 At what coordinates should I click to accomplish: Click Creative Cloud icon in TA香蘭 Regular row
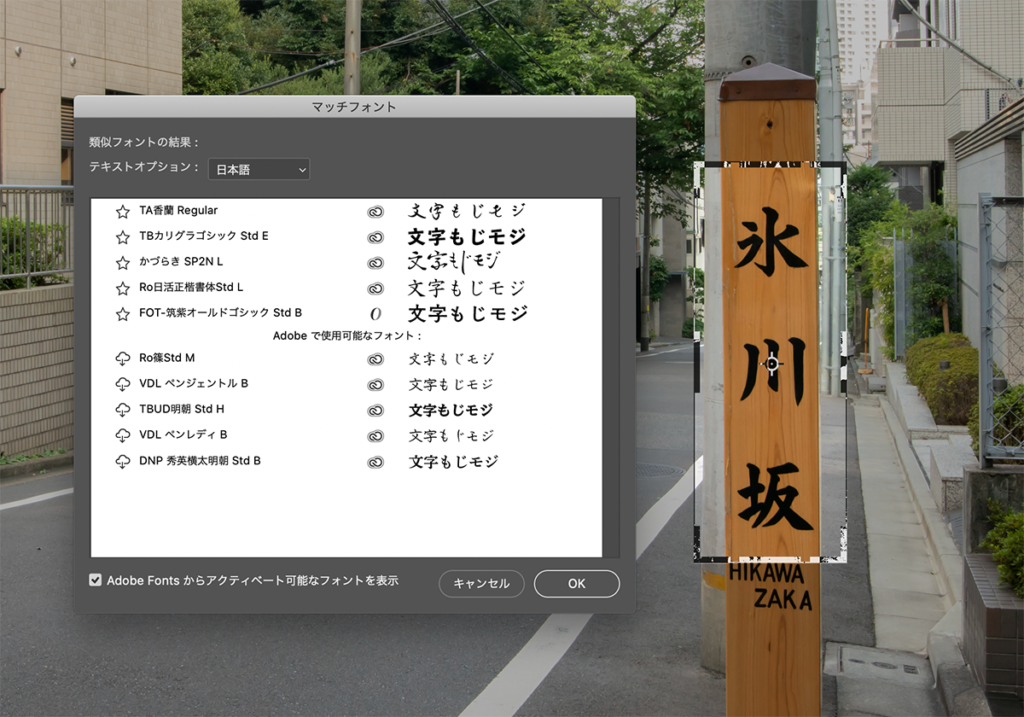[376, 212]
